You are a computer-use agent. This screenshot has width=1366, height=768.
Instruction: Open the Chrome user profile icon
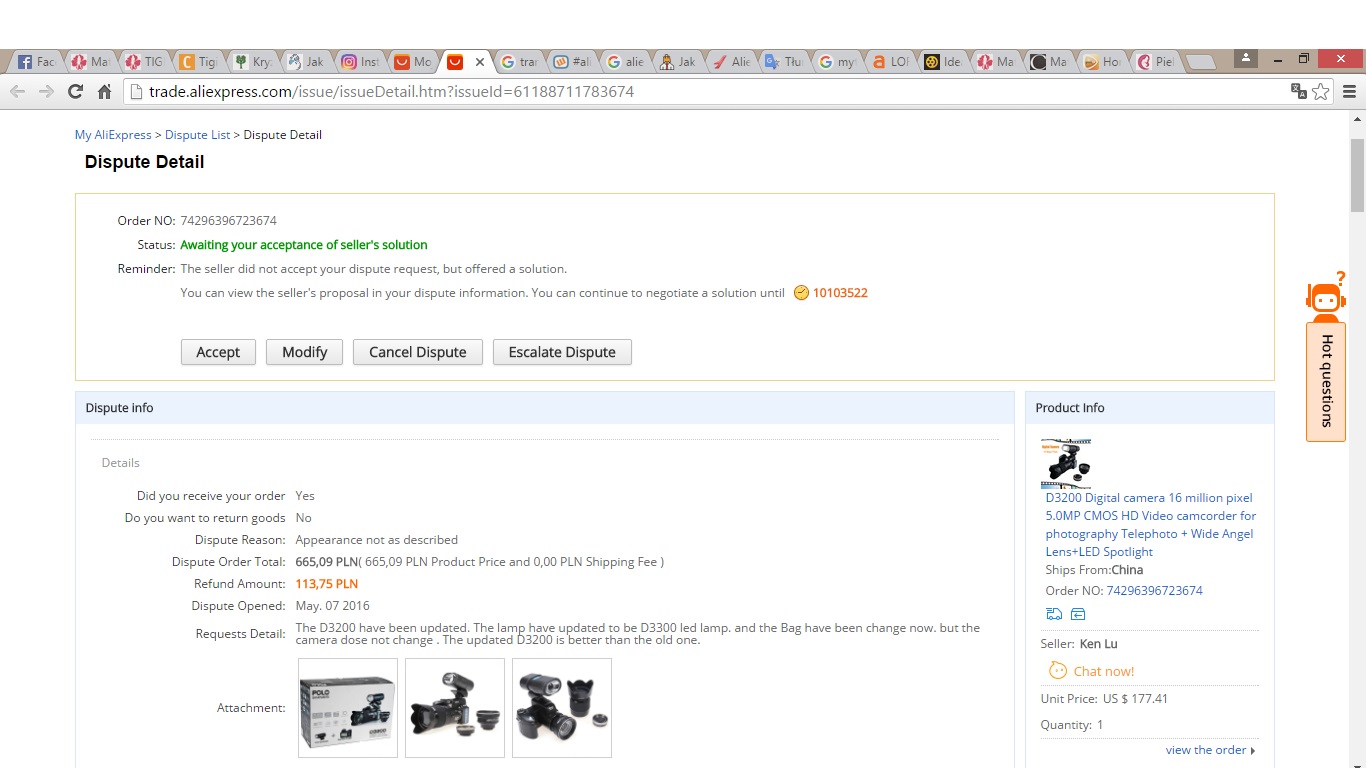pyautogui.click(x=1246, y=58)
